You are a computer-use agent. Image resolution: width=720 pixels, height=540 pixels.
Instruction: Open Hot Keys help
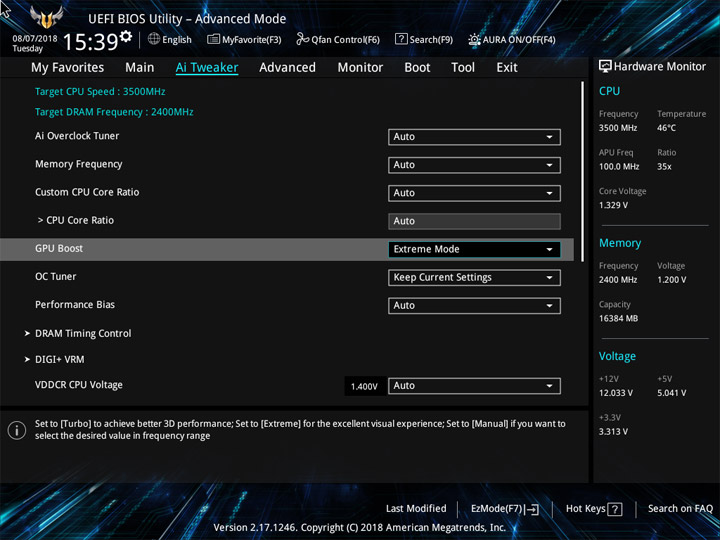coord(594,509)
